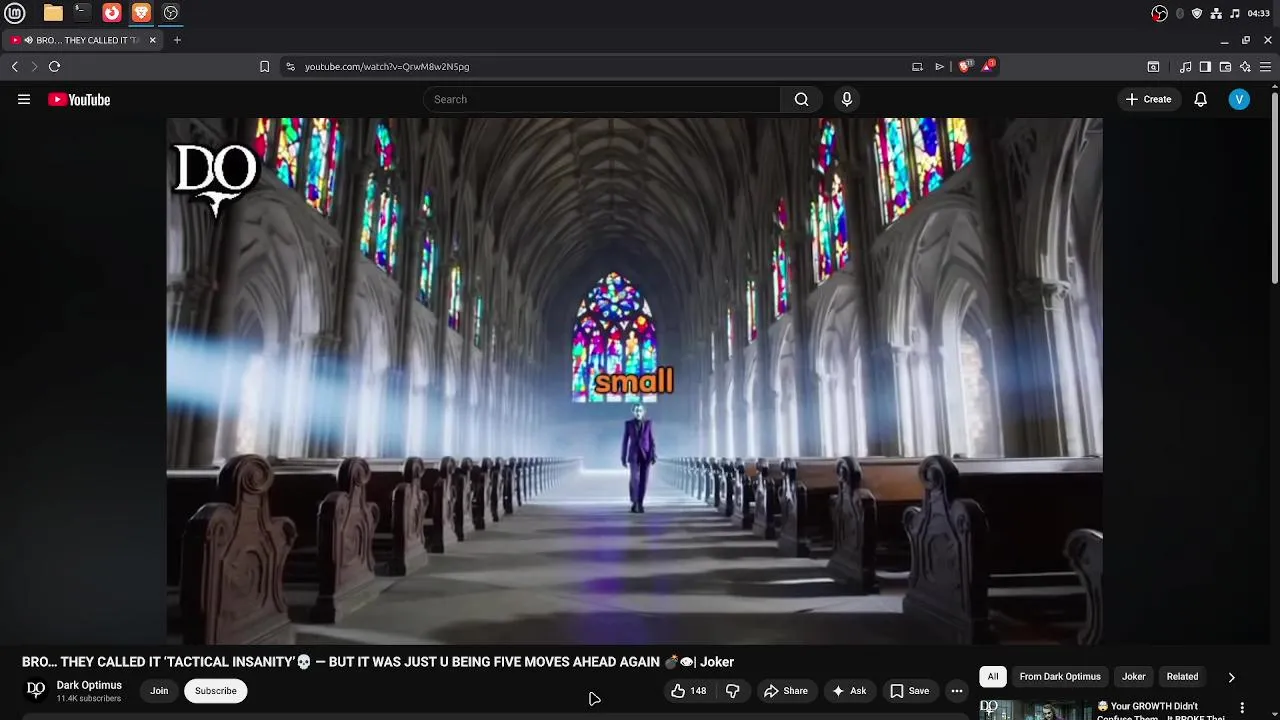The image size is (1280, 720).
Task: Share the video
Action: pyautogui.click(x=786, y=691)
